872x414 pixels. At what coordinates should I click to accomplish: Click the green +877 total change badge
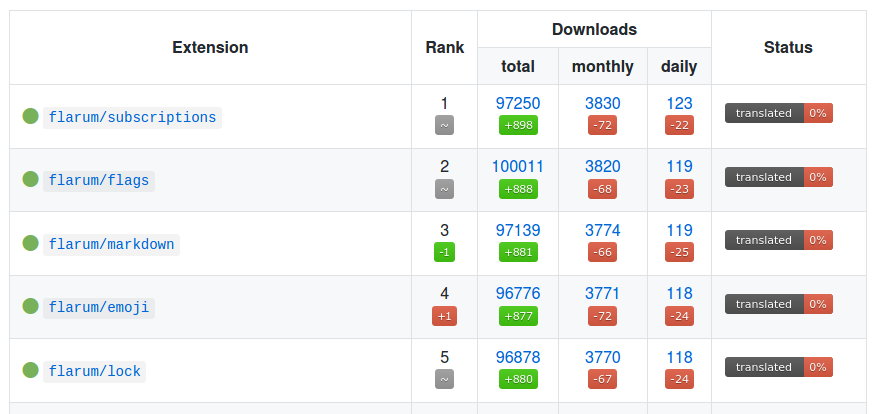coord(518,316)
